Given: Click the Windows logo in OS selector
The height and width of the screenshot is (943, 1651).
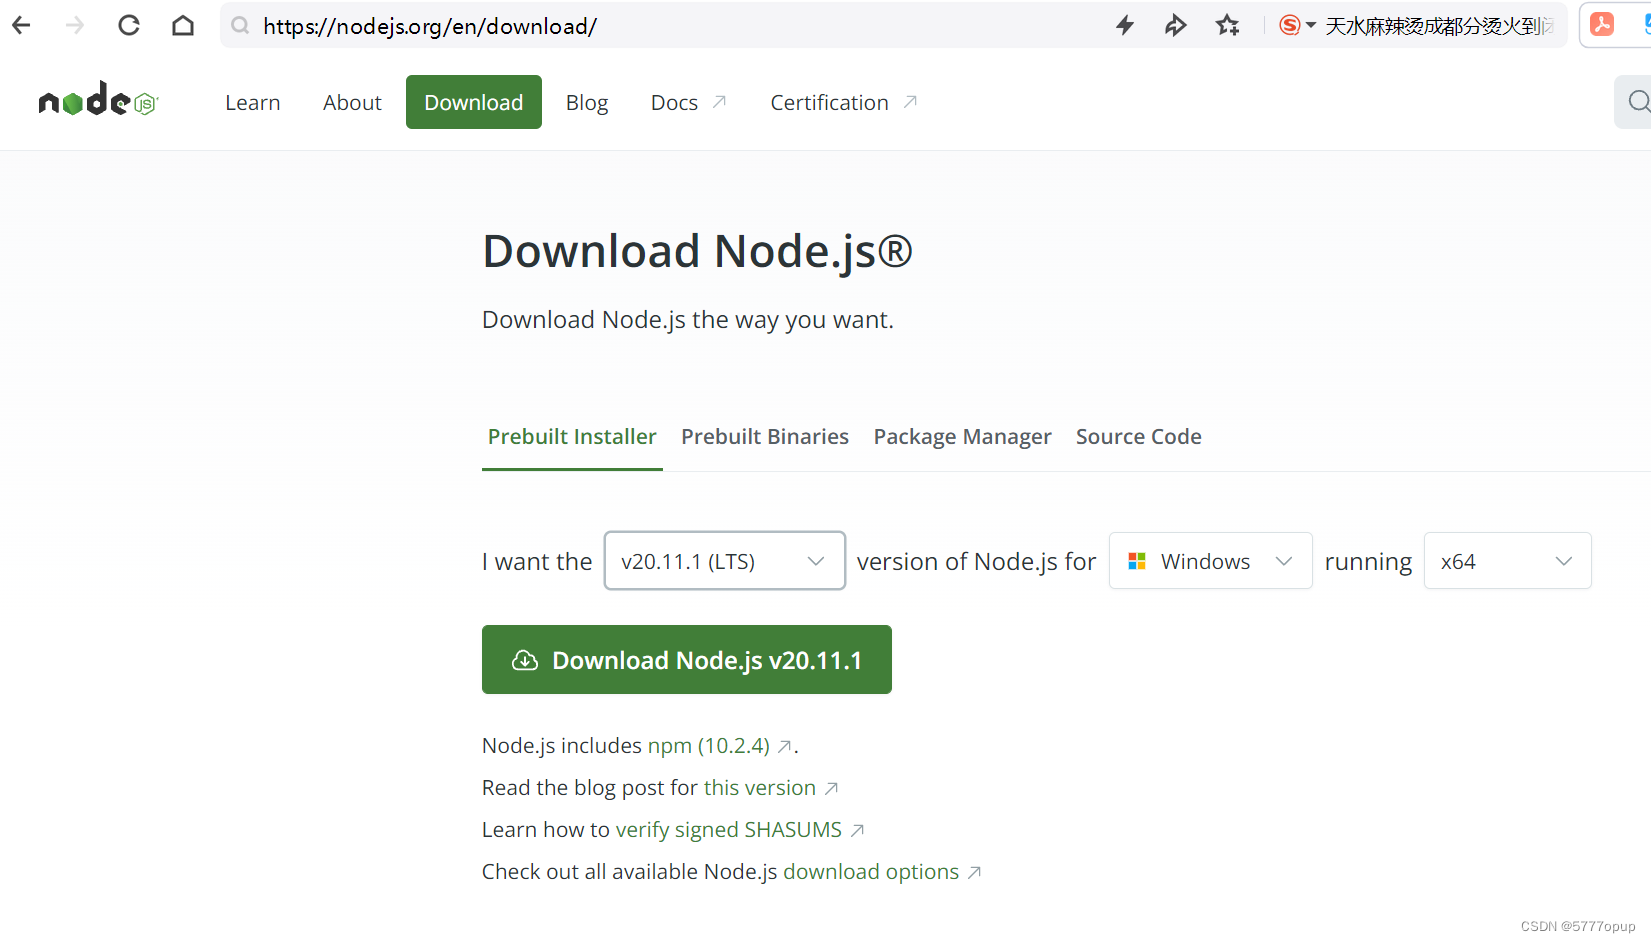Looking at the screenshot, I should (1137, 561).
